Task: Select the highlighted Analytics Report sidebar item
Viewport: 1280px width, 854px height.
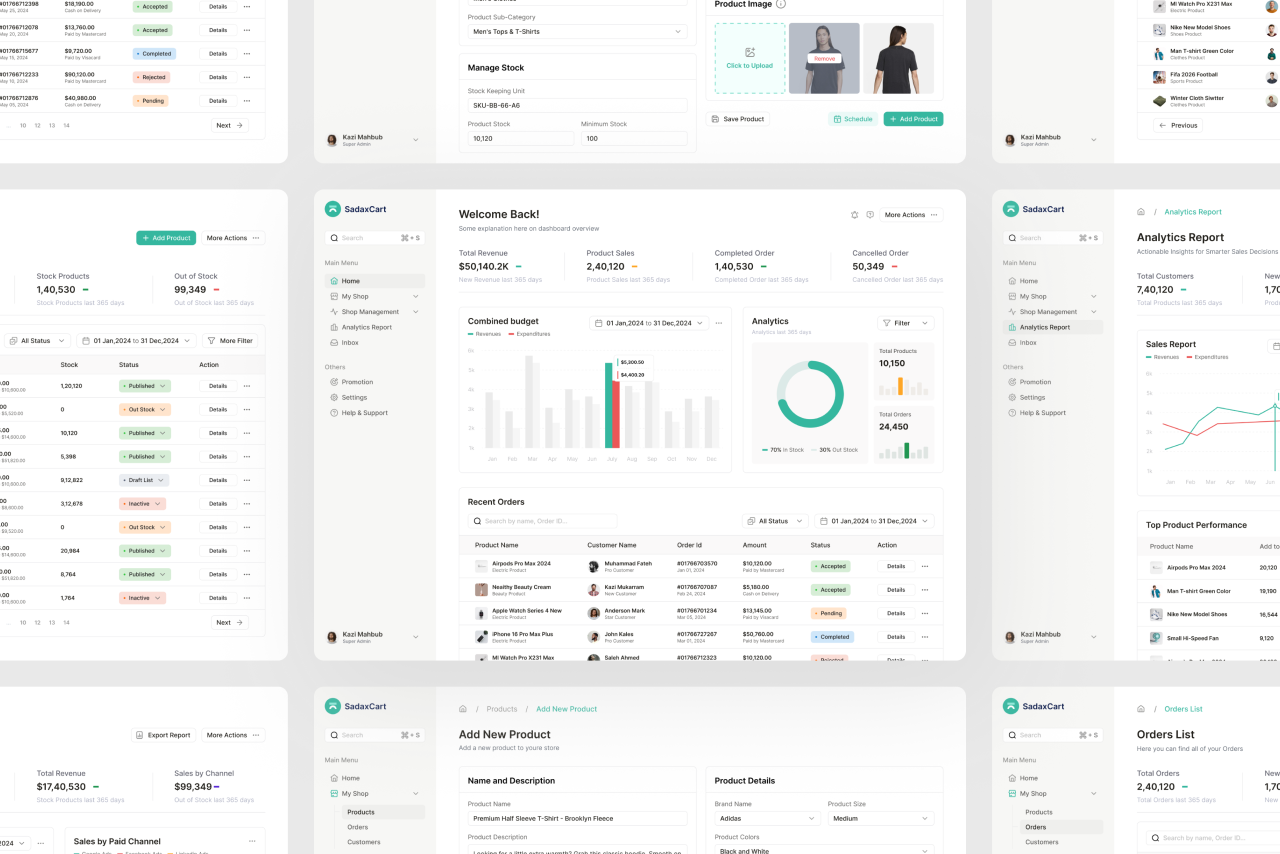Action: [1052, 327]
